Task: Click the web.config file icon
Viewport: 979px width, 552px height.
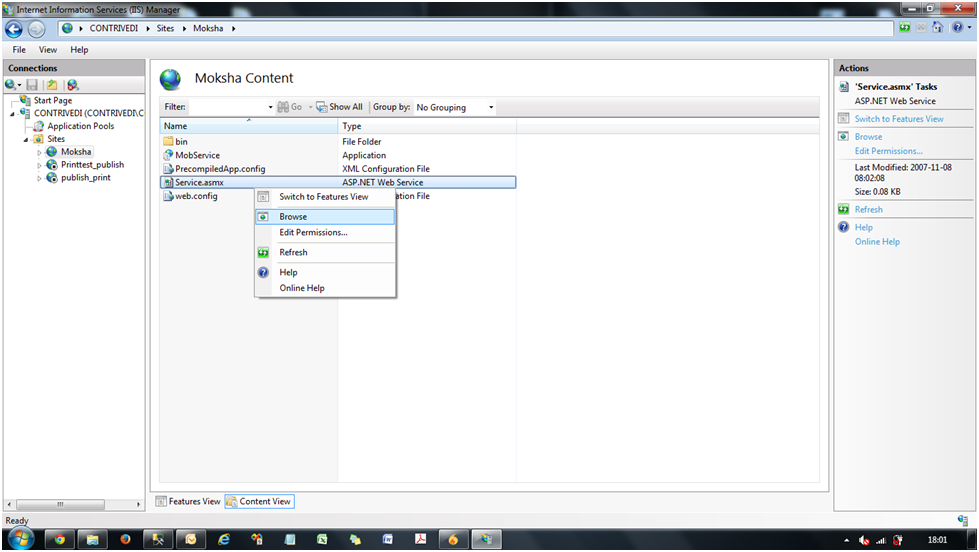Action: 168,196
